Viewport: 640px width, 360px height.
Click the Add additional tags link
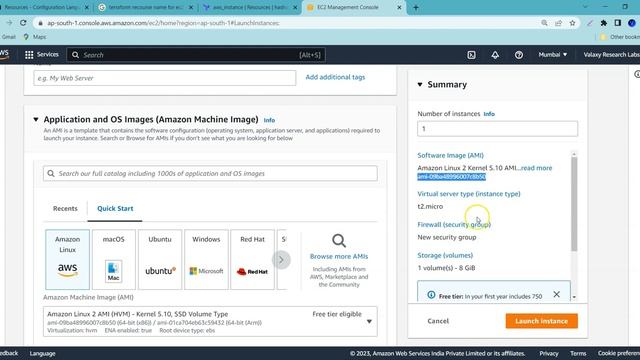(335, 77)
